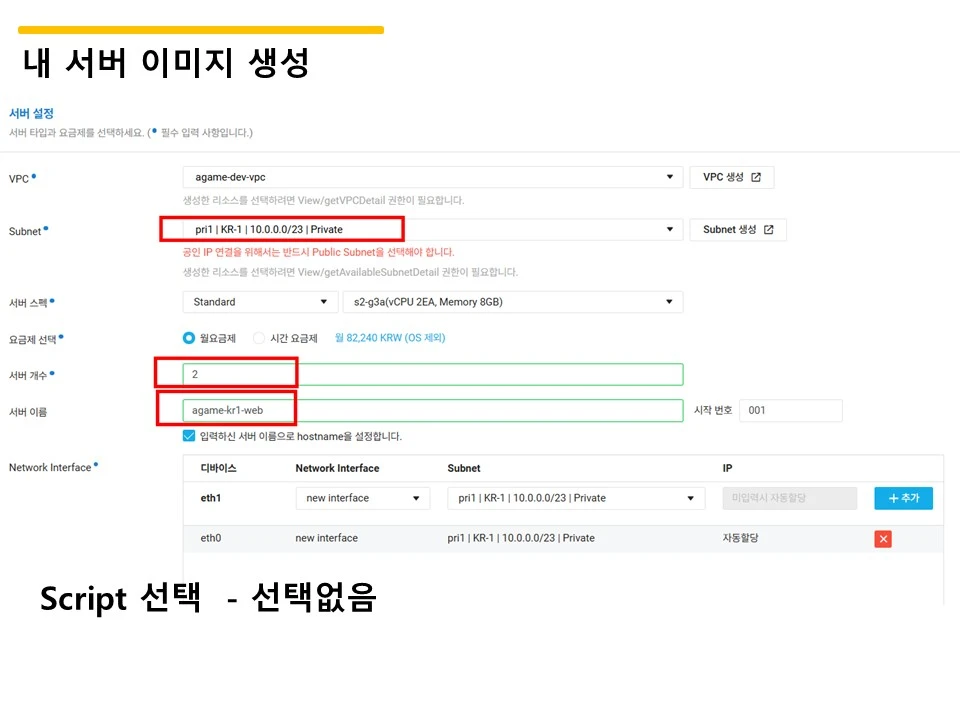Click the plus icon on the 추가 button
Screen dimensions: 960x720
pyautogui.click(x=888, y=497)
